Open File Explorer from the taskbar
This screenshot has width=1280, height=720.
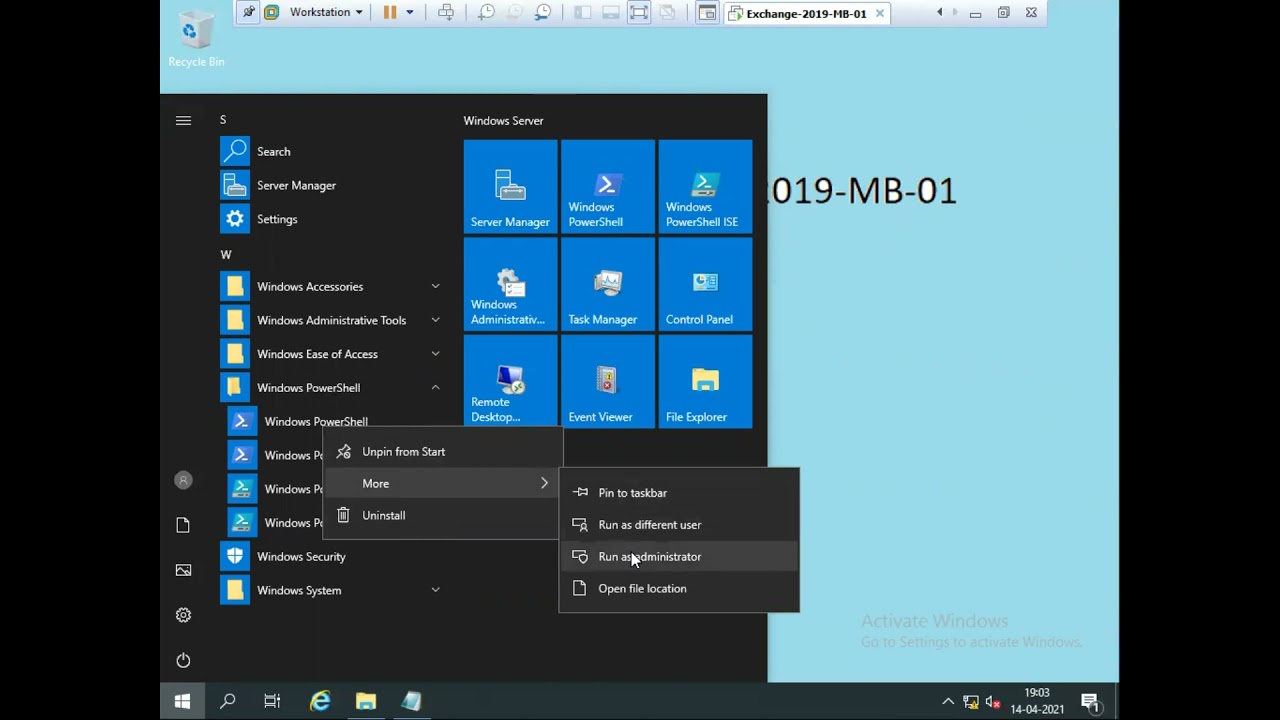366,702
